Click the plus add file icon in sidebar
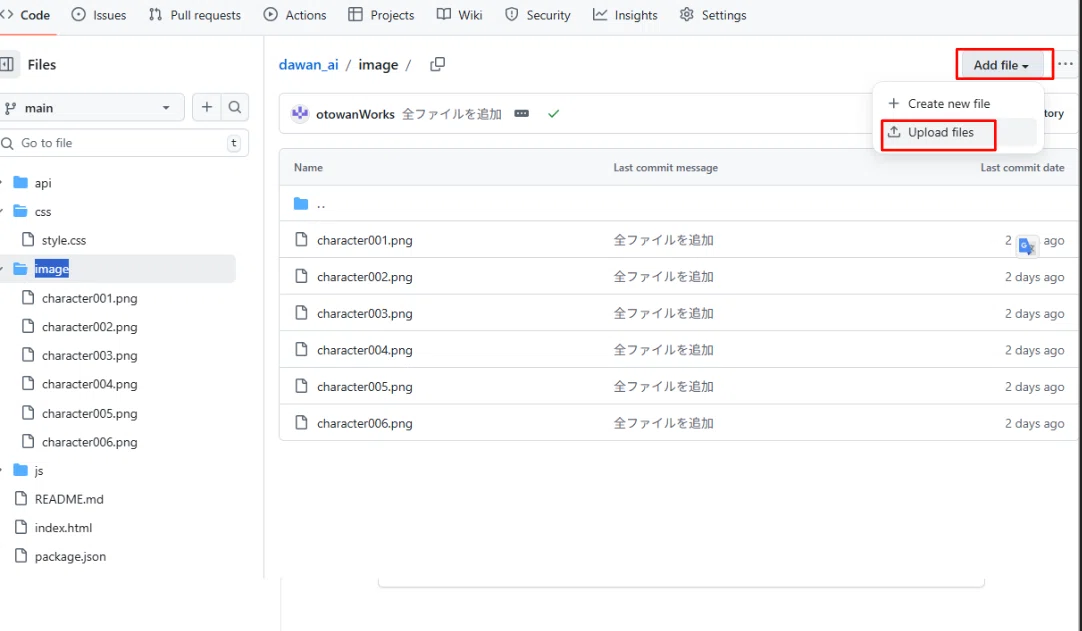 [x=206, y=107]
